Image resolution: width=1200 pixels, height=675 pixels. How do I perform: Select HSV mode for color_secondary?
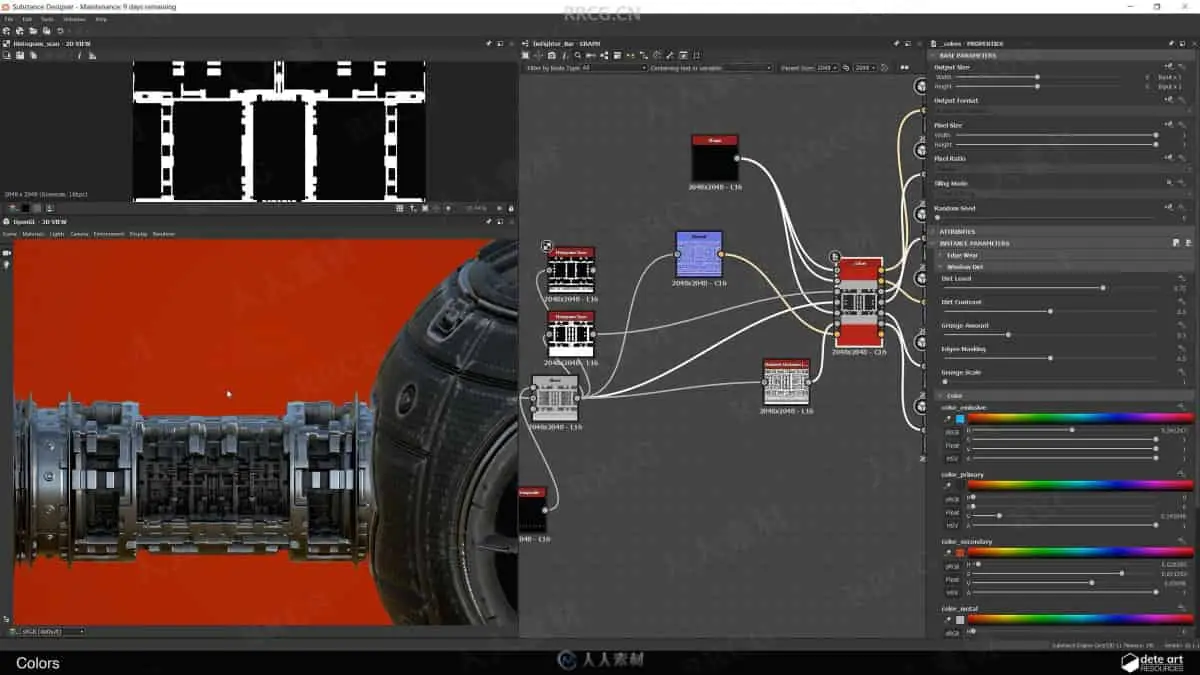[952, 591]
